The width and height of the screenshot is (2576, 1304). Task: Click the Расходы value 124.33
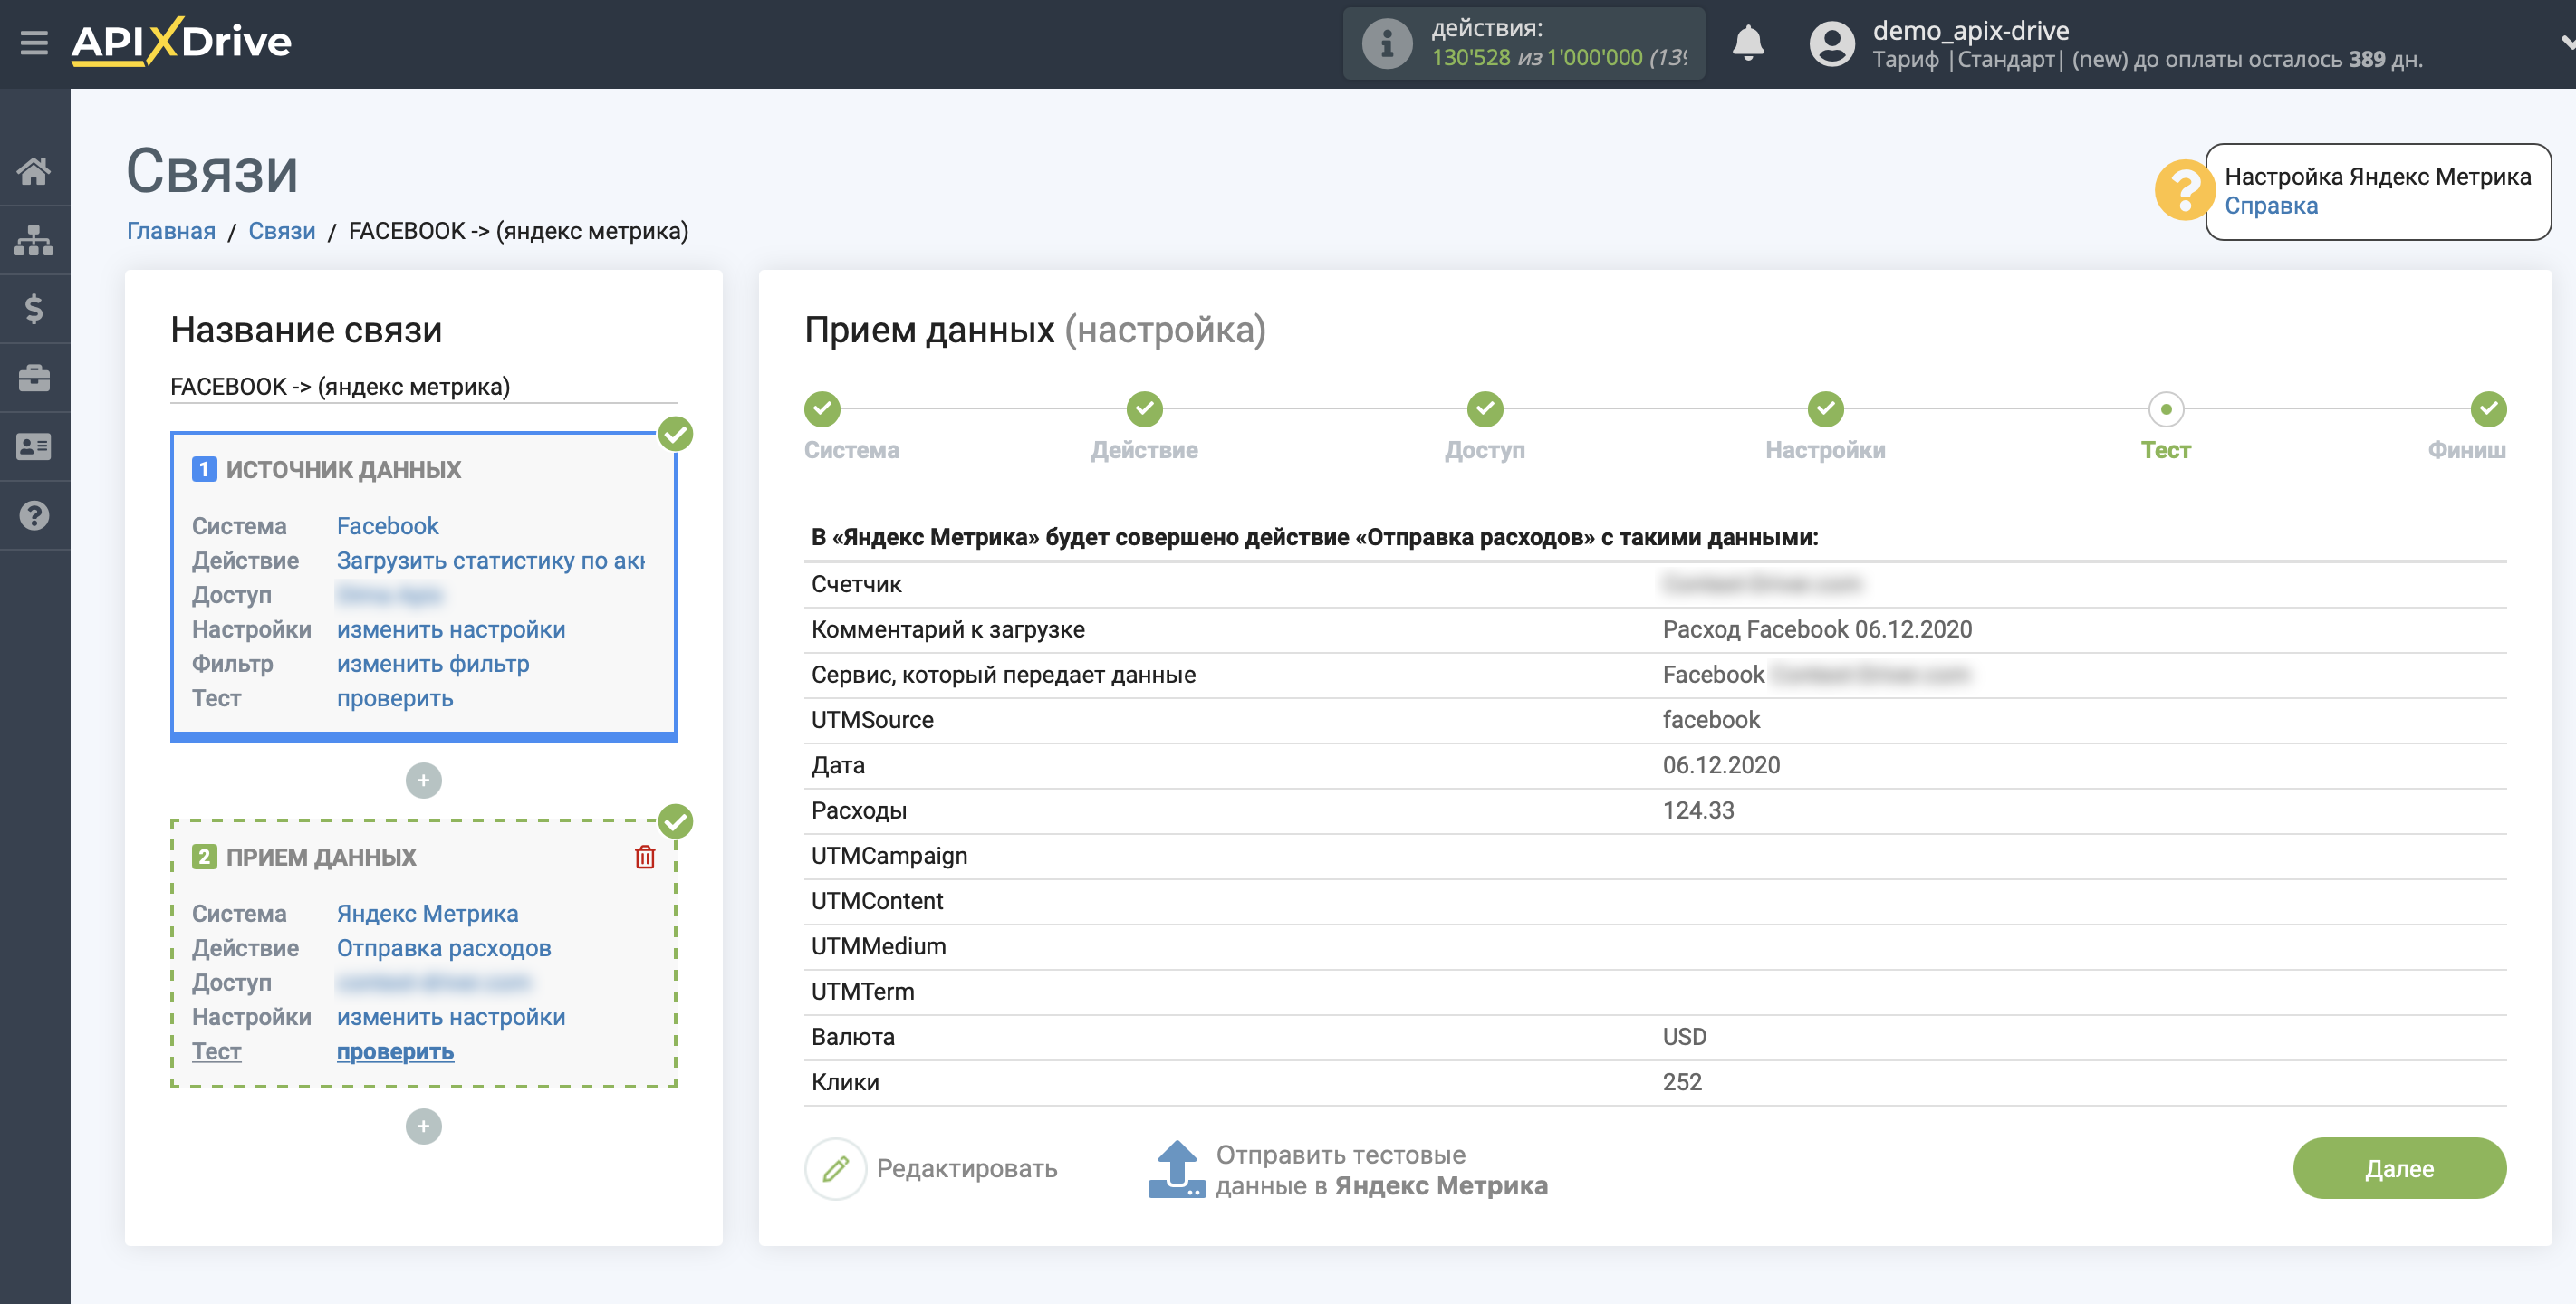tap(1697, 811)
